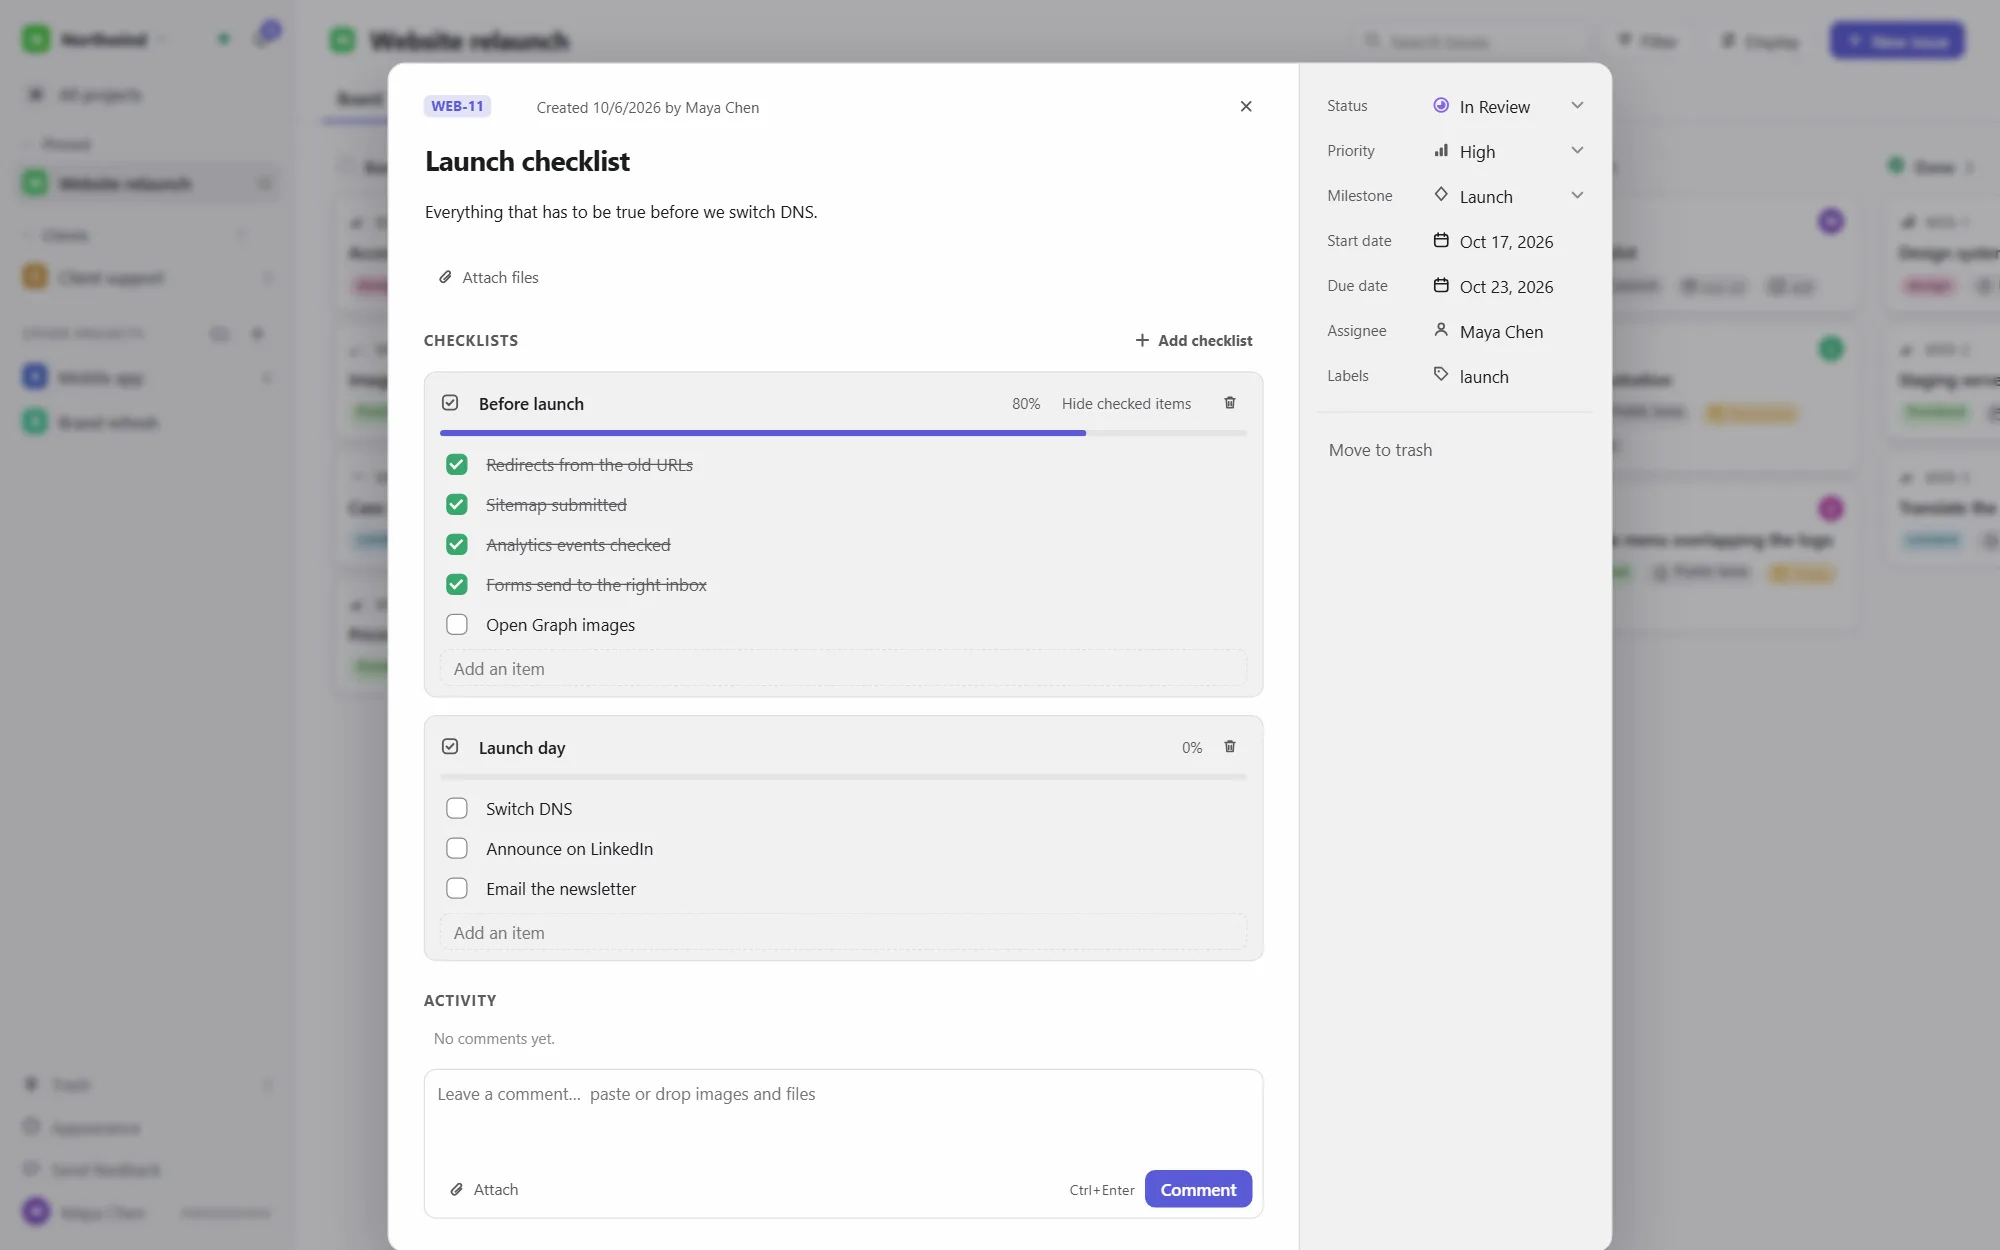Screen dimensions: 2000x1250
Task: Check Email the newsletter item
Action: [457, 888]
